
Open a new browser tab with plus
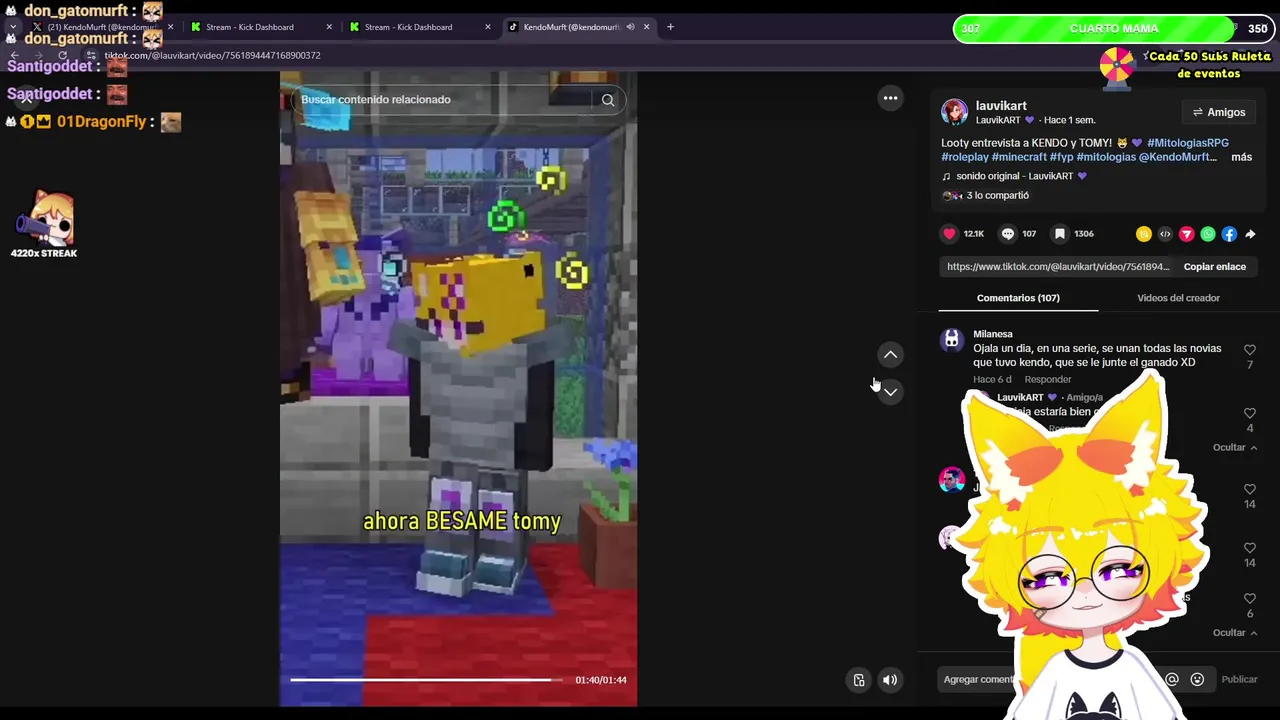pyautogui.click(x=670, y=27)
